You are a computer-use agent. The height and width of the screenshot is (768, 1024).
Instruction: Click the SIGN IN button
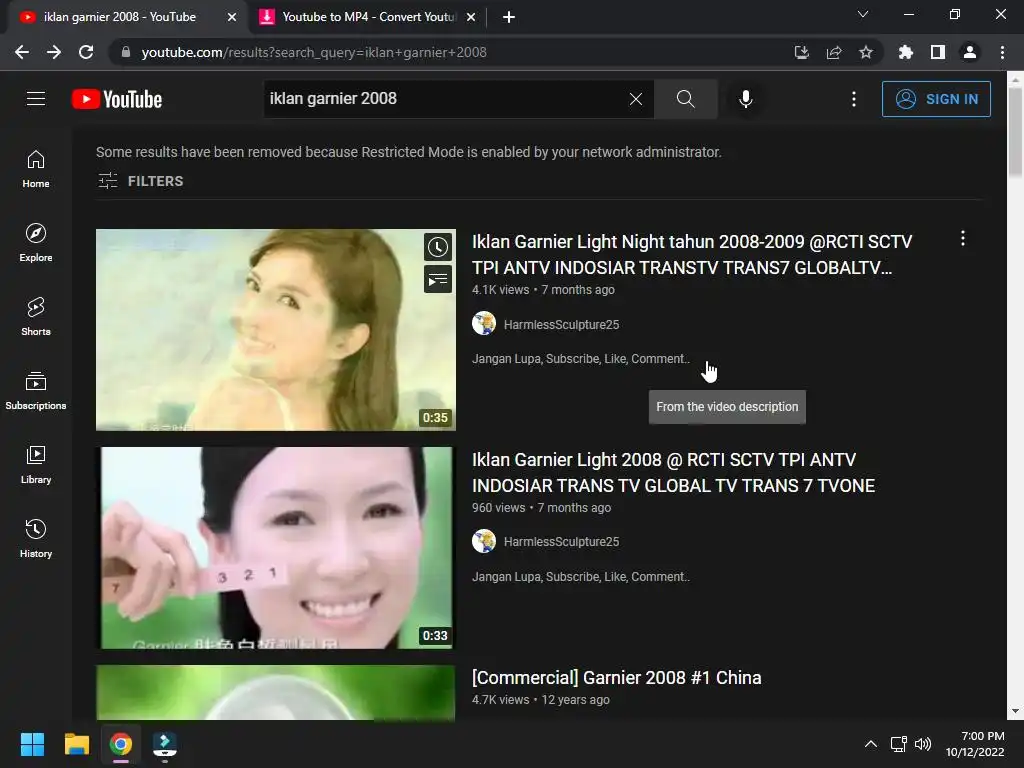click(936, 99)
